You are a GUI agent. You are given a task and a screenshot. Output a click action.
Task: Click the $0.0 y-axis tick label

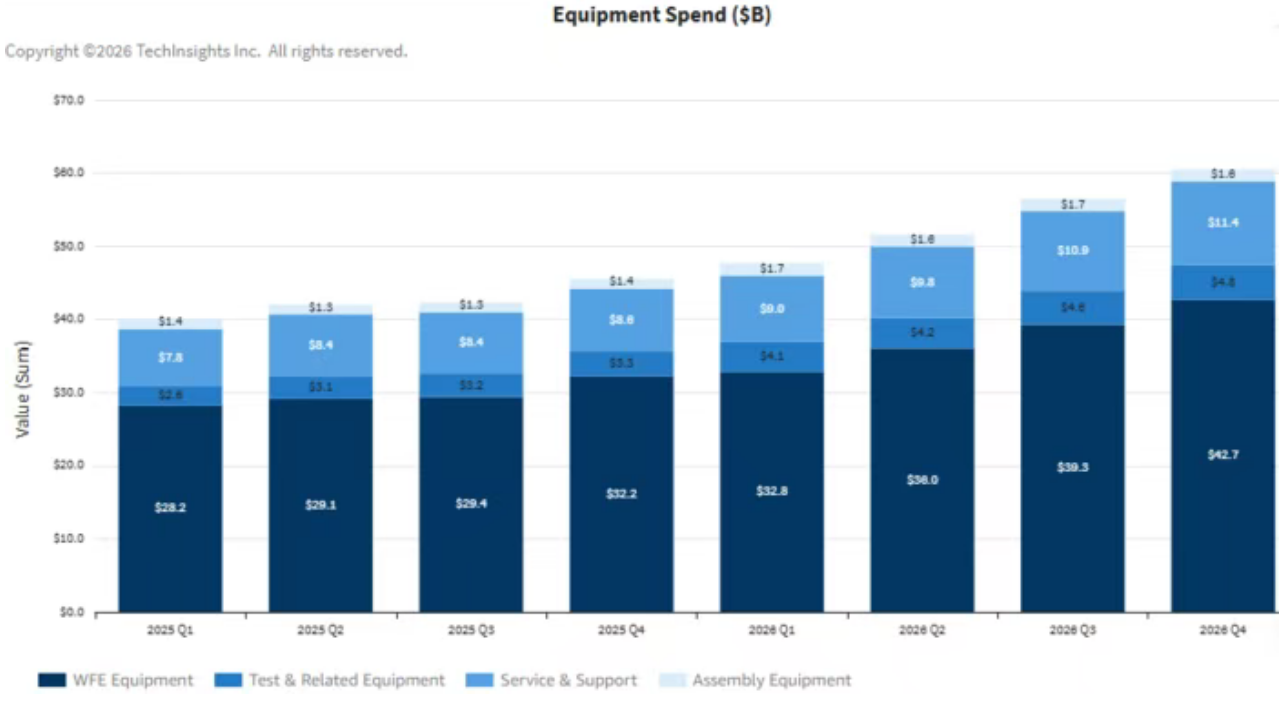(x=71, y=612)
